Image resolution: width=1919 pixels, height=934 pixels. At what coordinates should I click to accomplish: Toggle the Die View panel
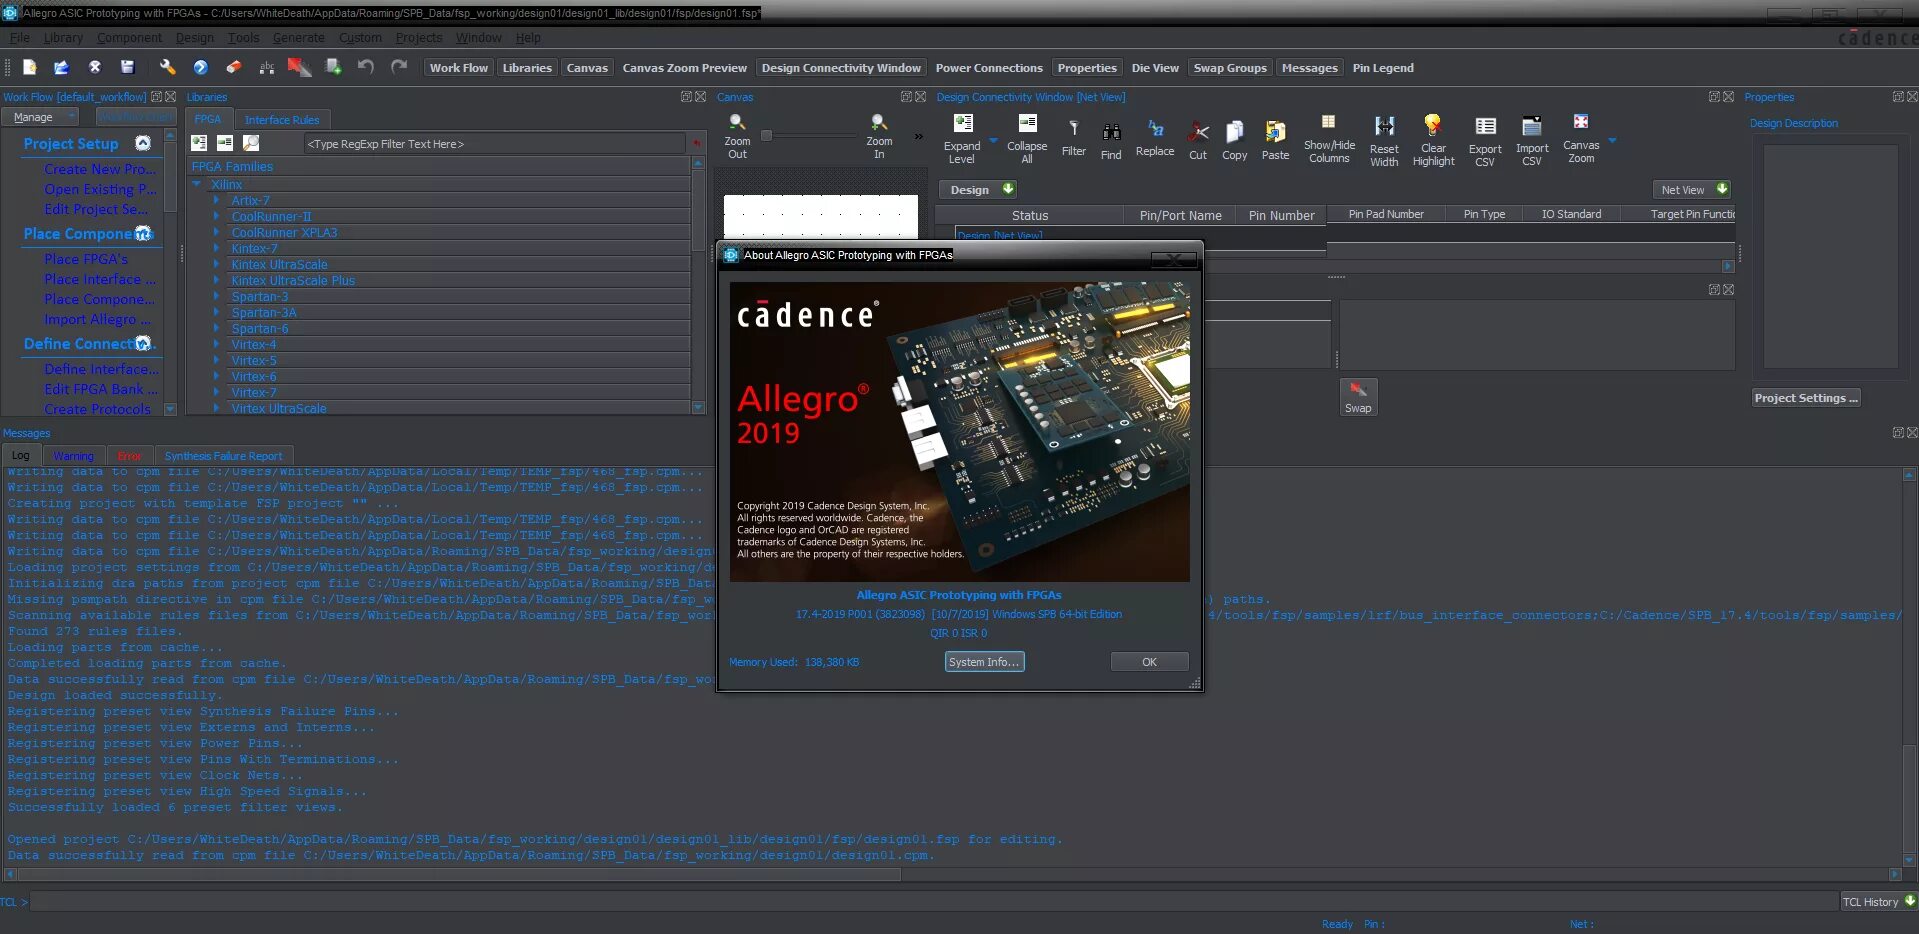pos(1155,68)
